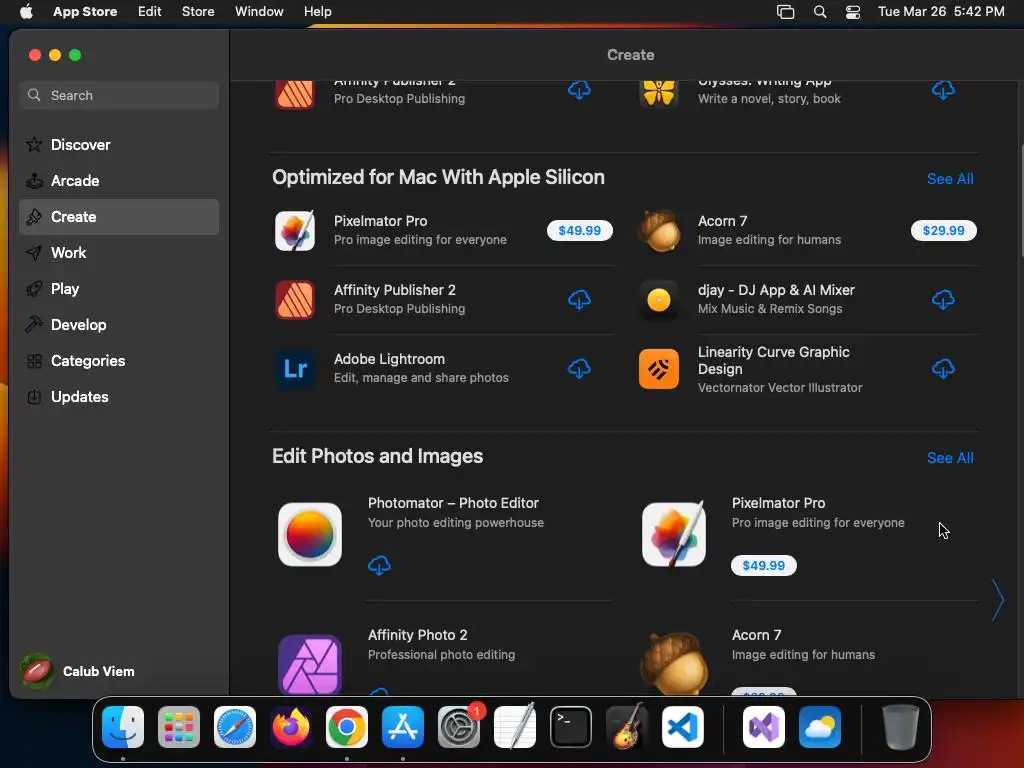The height and width of the screenshot is (768, 1024).
Task: Open Affinity Publisher 2 icon in Apple Silicon section
Action: point(295,300)
